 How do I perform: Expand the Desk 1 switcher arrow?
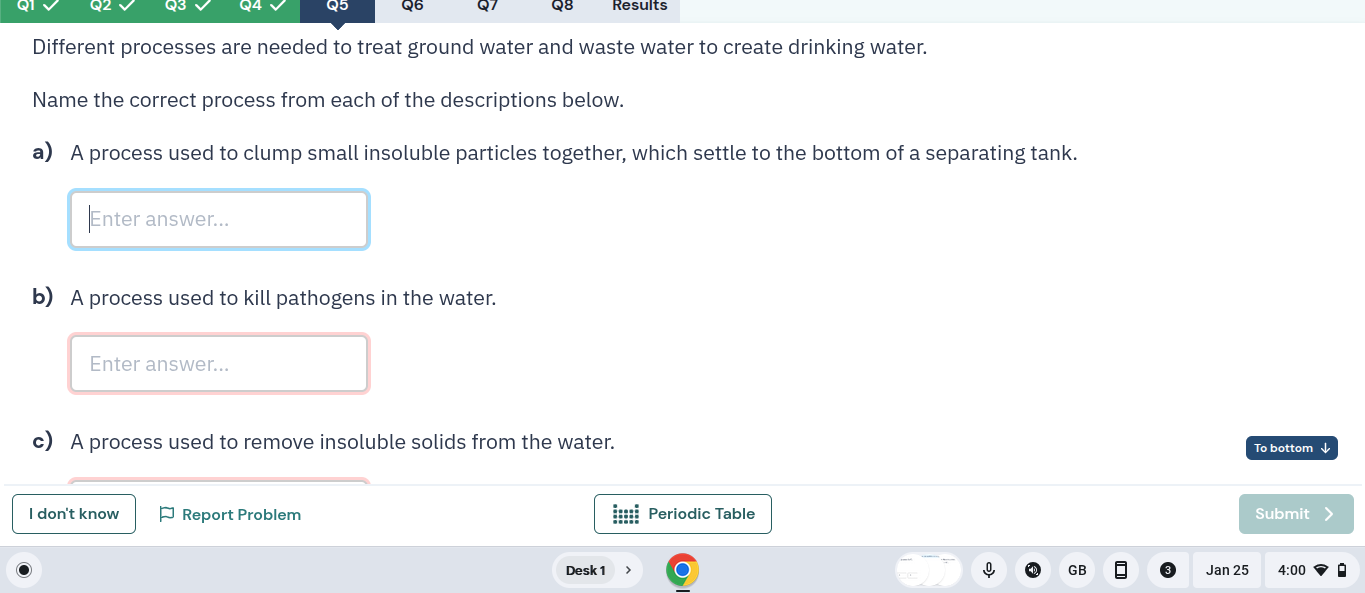point(628,570)
